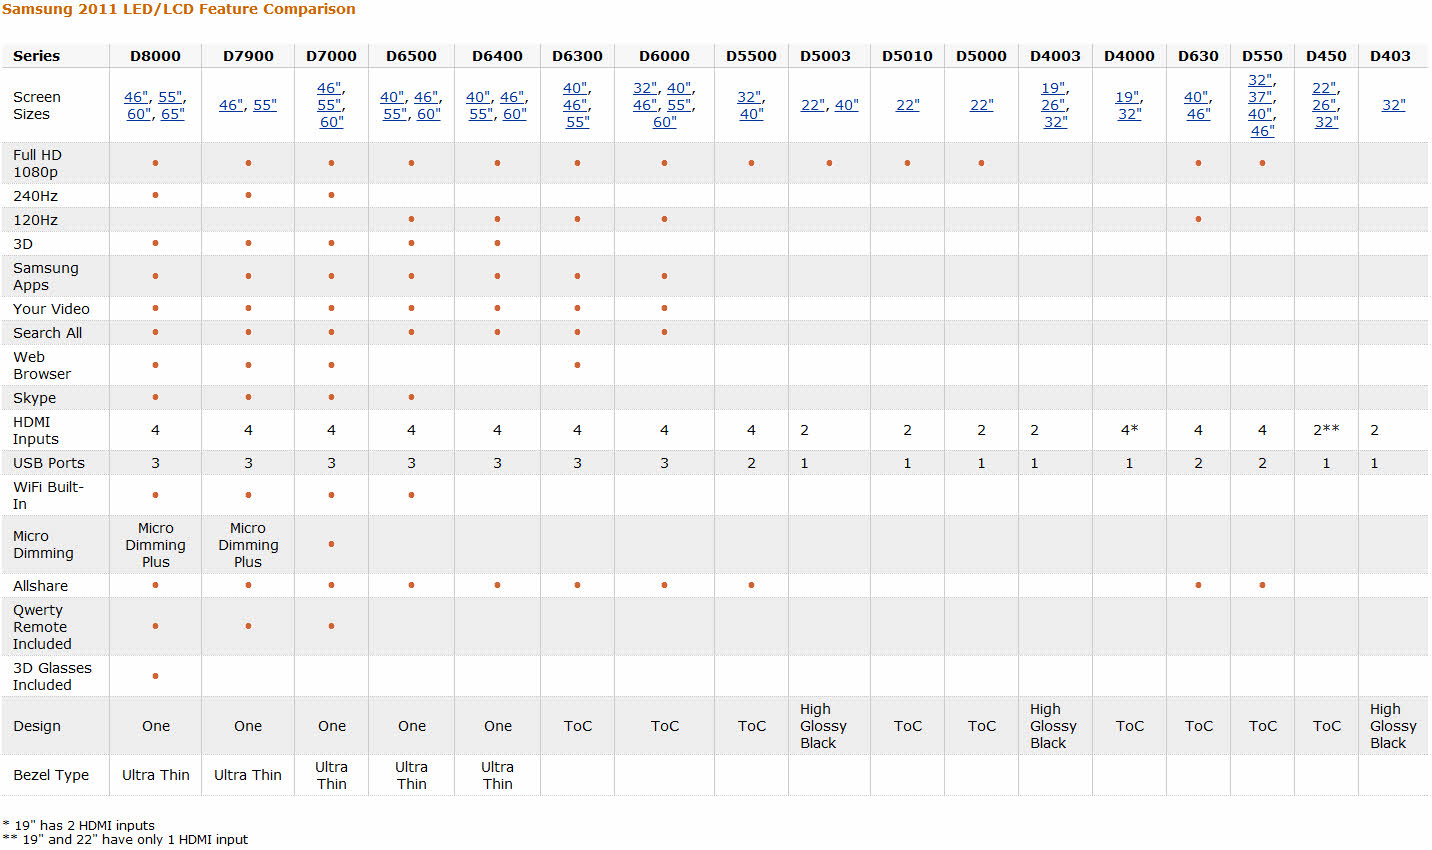The width and height of the screenshot is (1432, 850).
Task: Open the 32" size link under D550
Action: [1261, 80]
